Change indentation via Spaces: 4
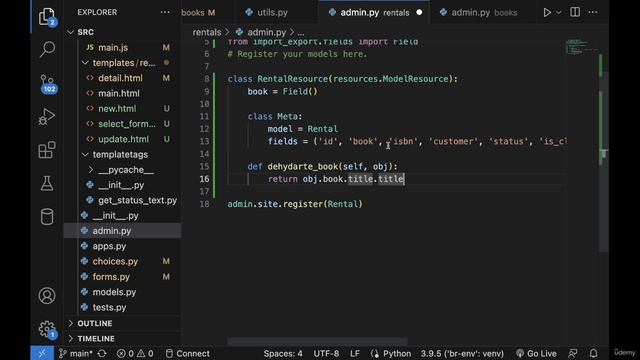The width and height of the screenshot is (640, 360). pyautogui.click(x=283, y=353)
